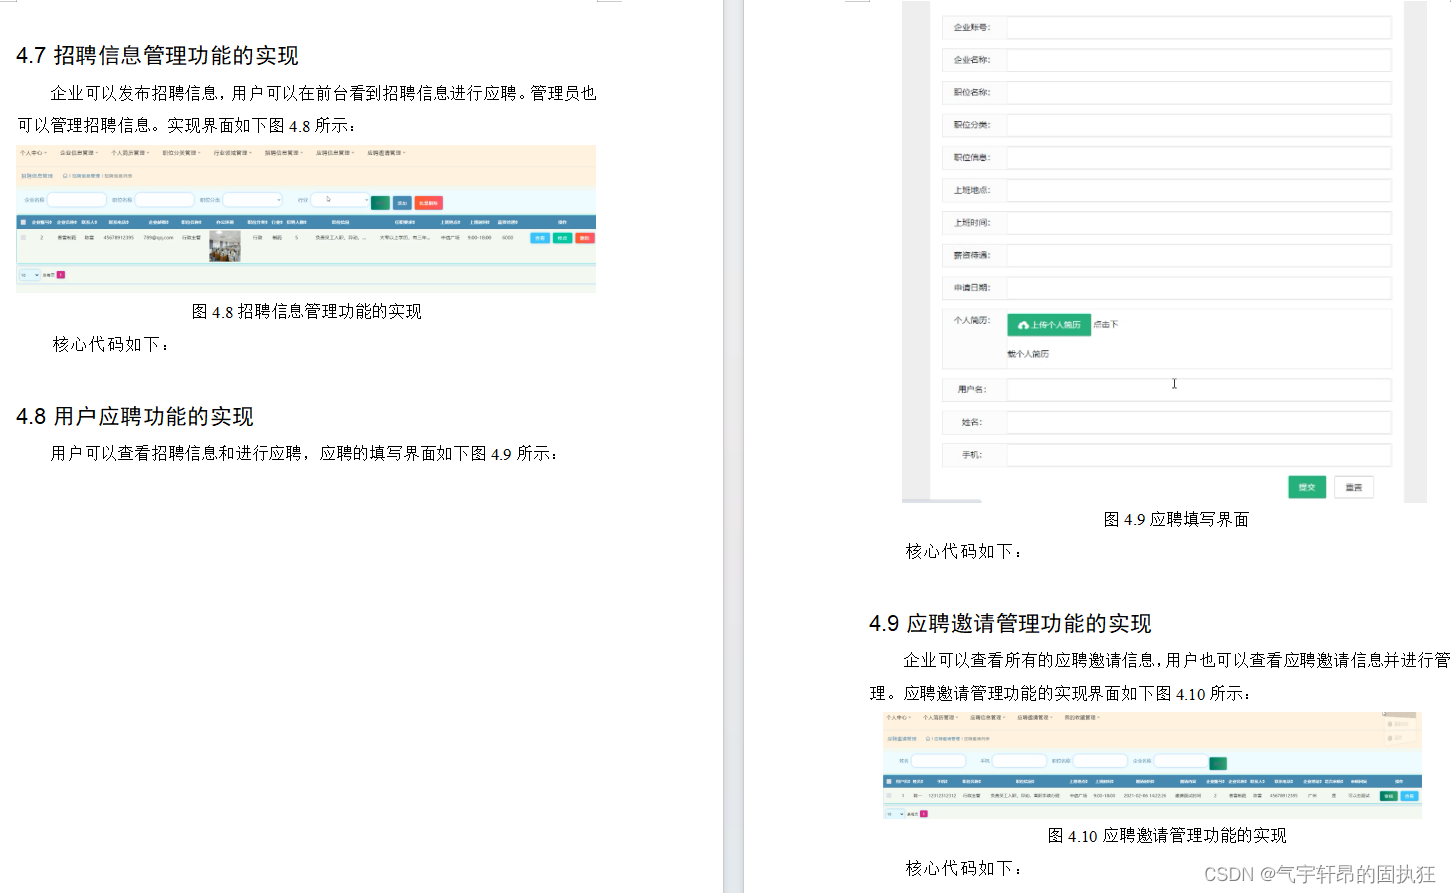Open page-size dropdown in figure 4.8
The height and width of the screenshot is (893, 1451).
(29, 275)
